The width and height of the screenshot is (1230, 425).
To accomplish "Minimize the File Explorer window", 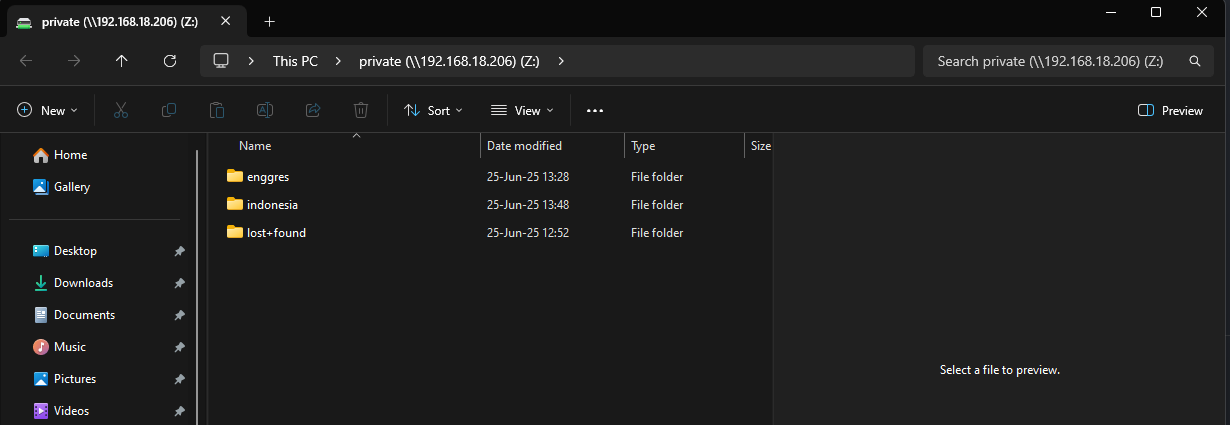I will pos(1111,12).
